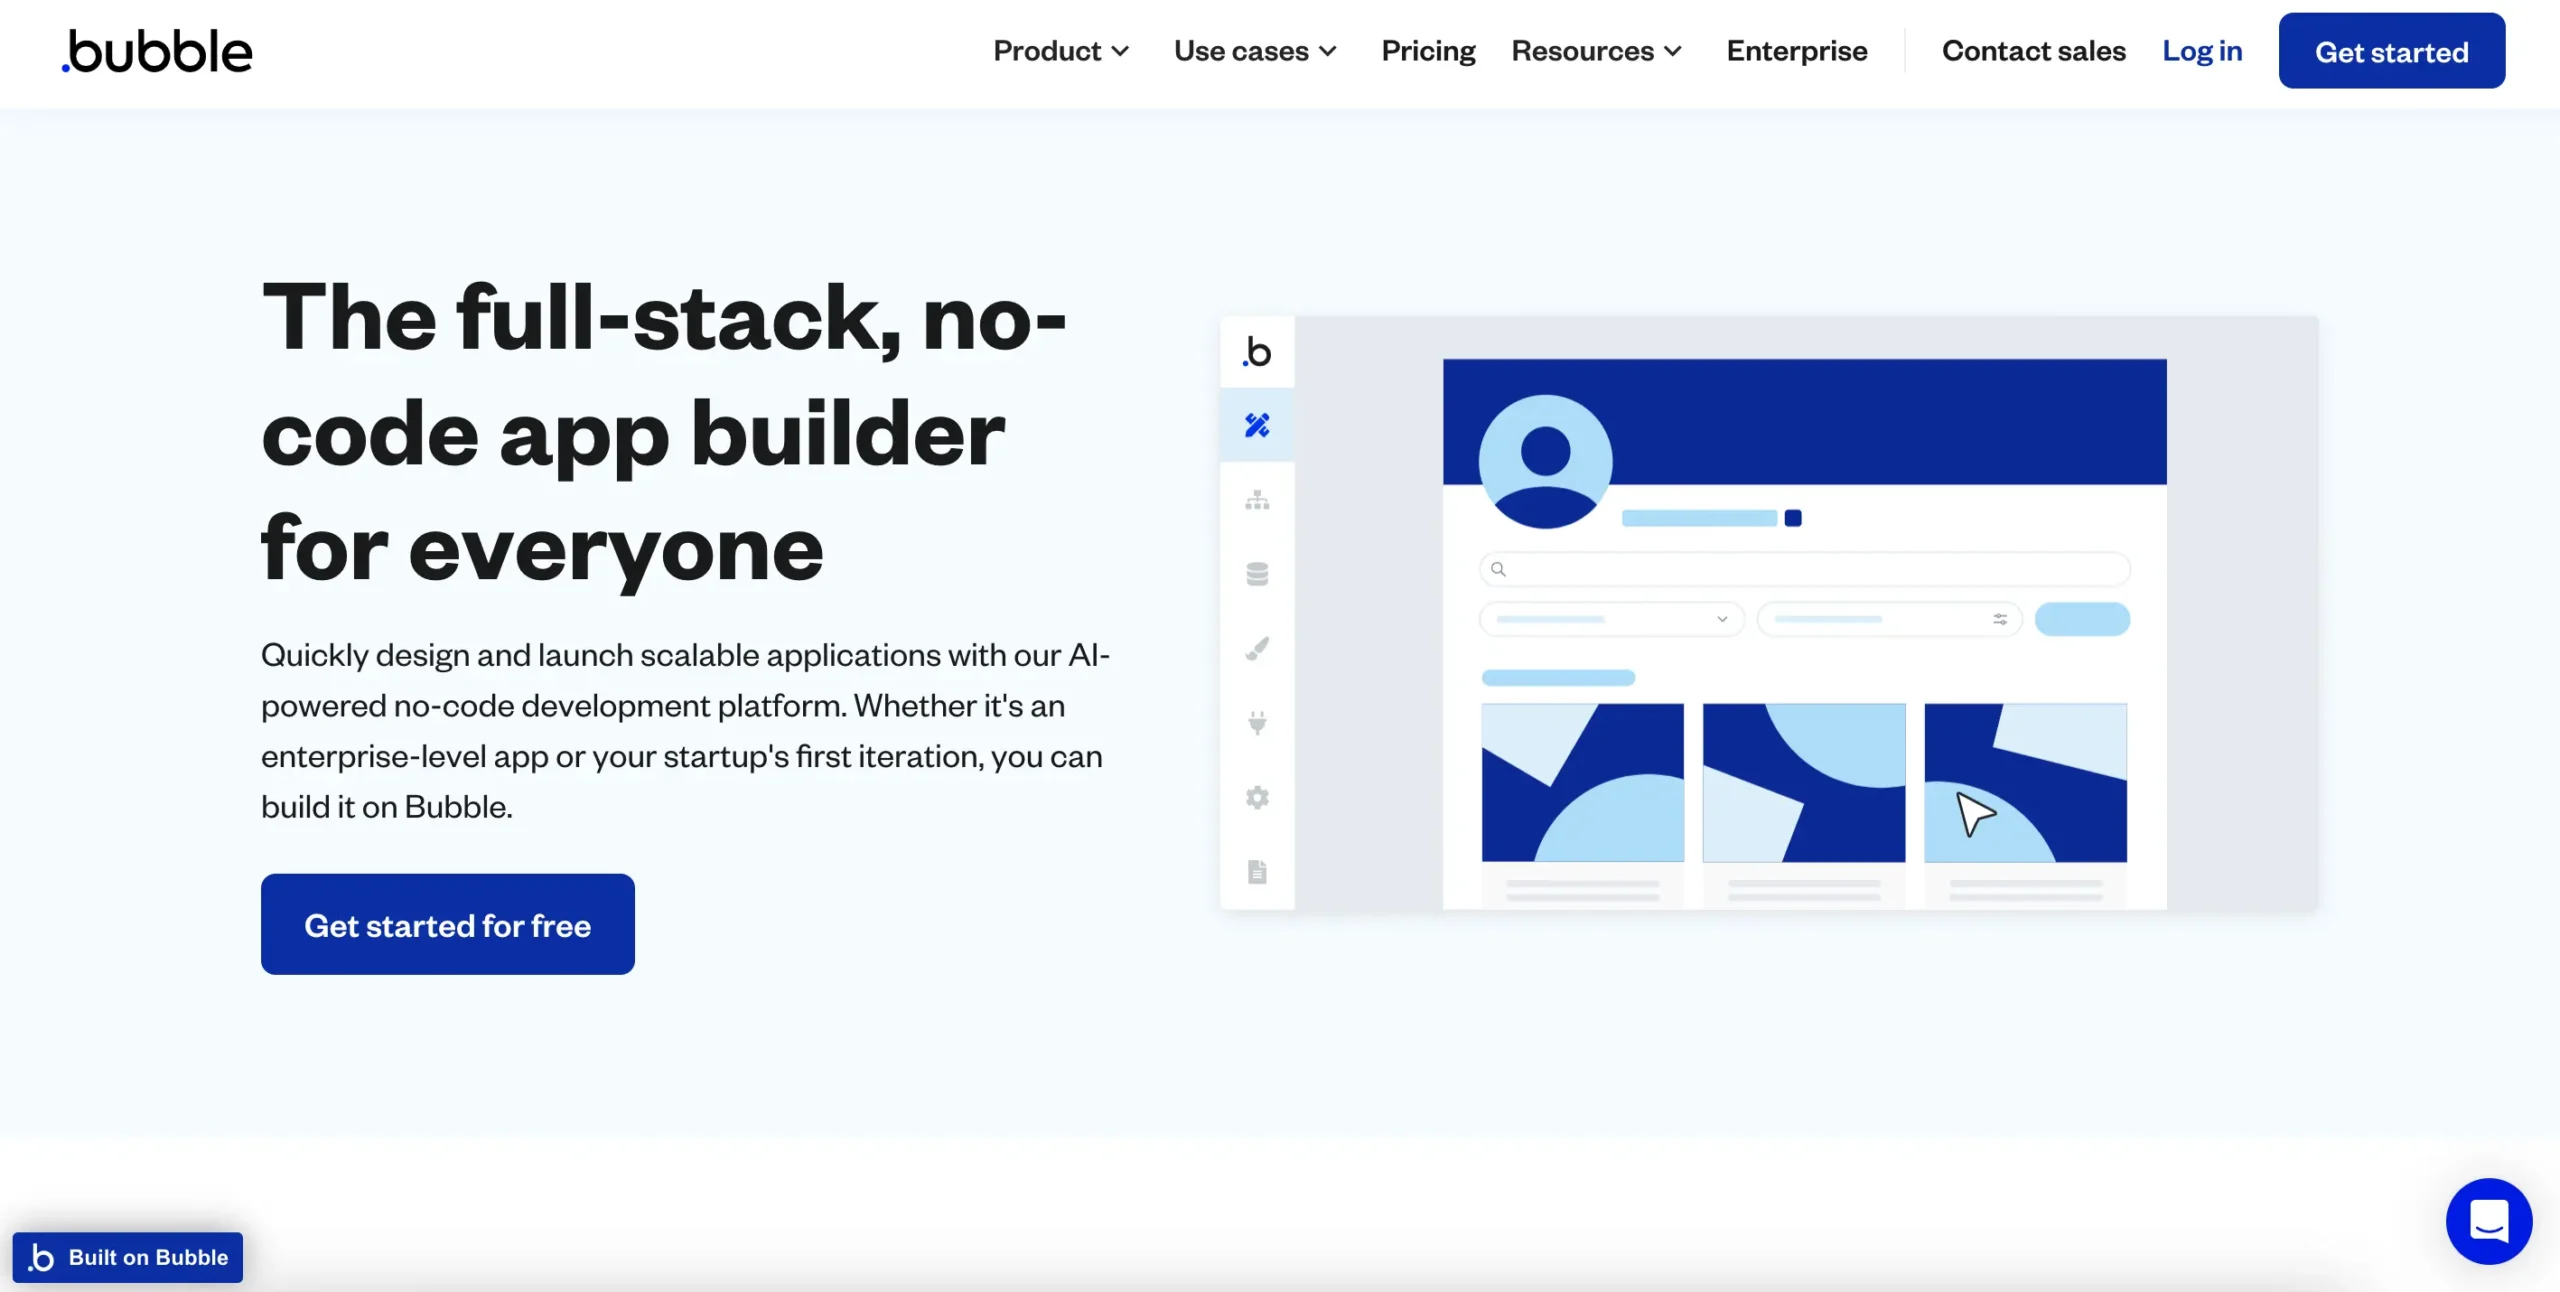
Task: Select the Workflow icon in editor sidebar
Action: coord(1257,500)
